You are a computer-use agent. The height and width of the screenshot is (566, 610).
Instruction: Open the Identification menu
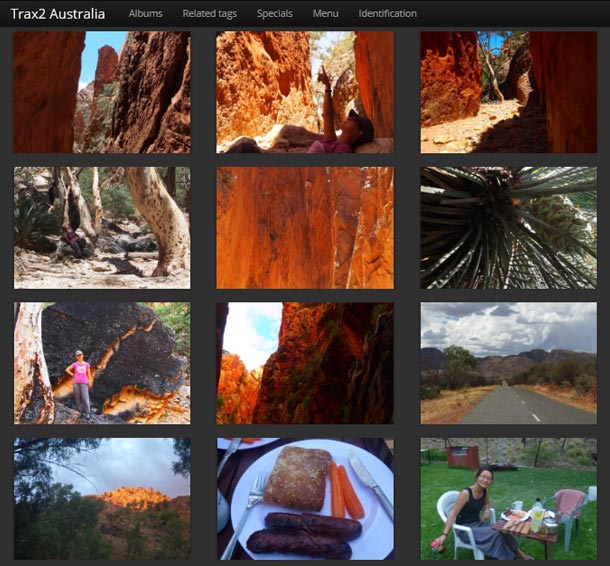387,14
